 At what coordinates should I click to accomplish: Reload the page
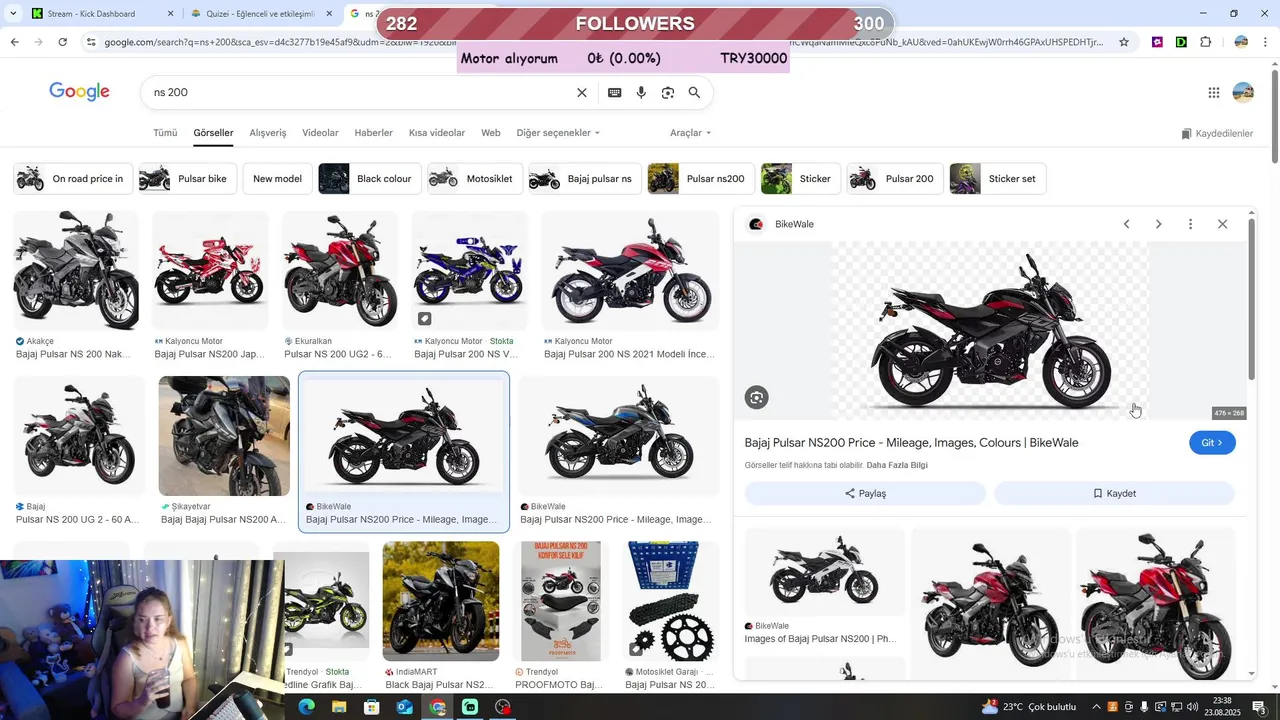coord(62,42)
